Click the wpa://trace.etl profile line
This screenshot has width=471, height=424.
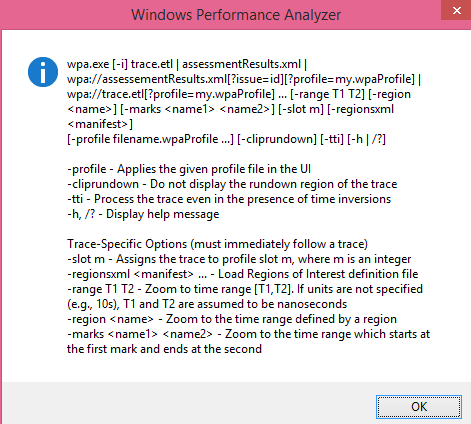[239, 94]
